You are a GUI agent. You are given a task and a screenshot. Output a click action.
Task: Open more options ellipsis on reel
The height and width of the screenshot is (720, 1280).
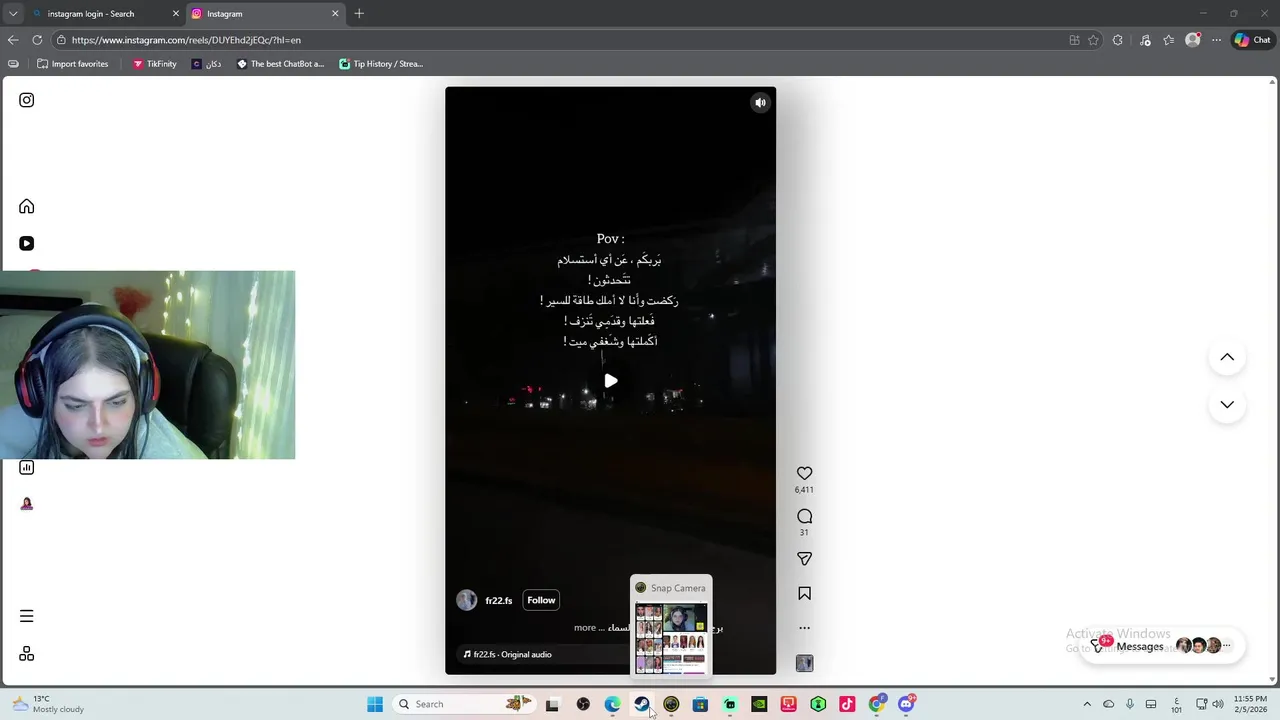[804, 628]
